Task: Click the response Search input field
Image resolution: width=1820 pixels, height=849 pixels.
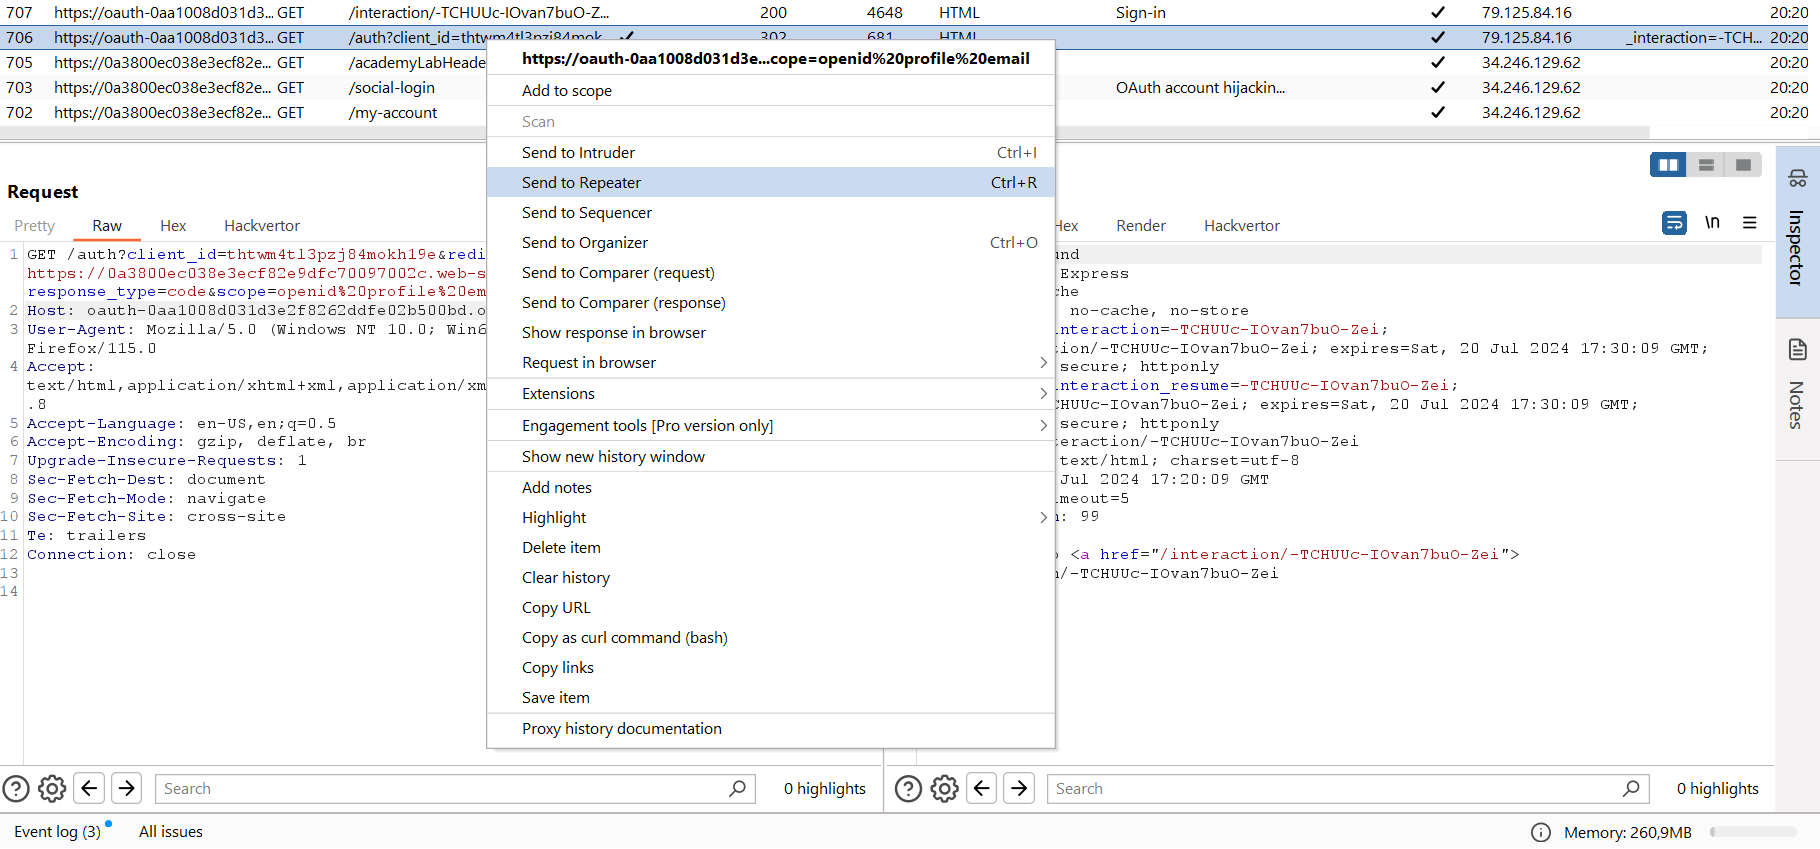Action: click(1348, 789)
